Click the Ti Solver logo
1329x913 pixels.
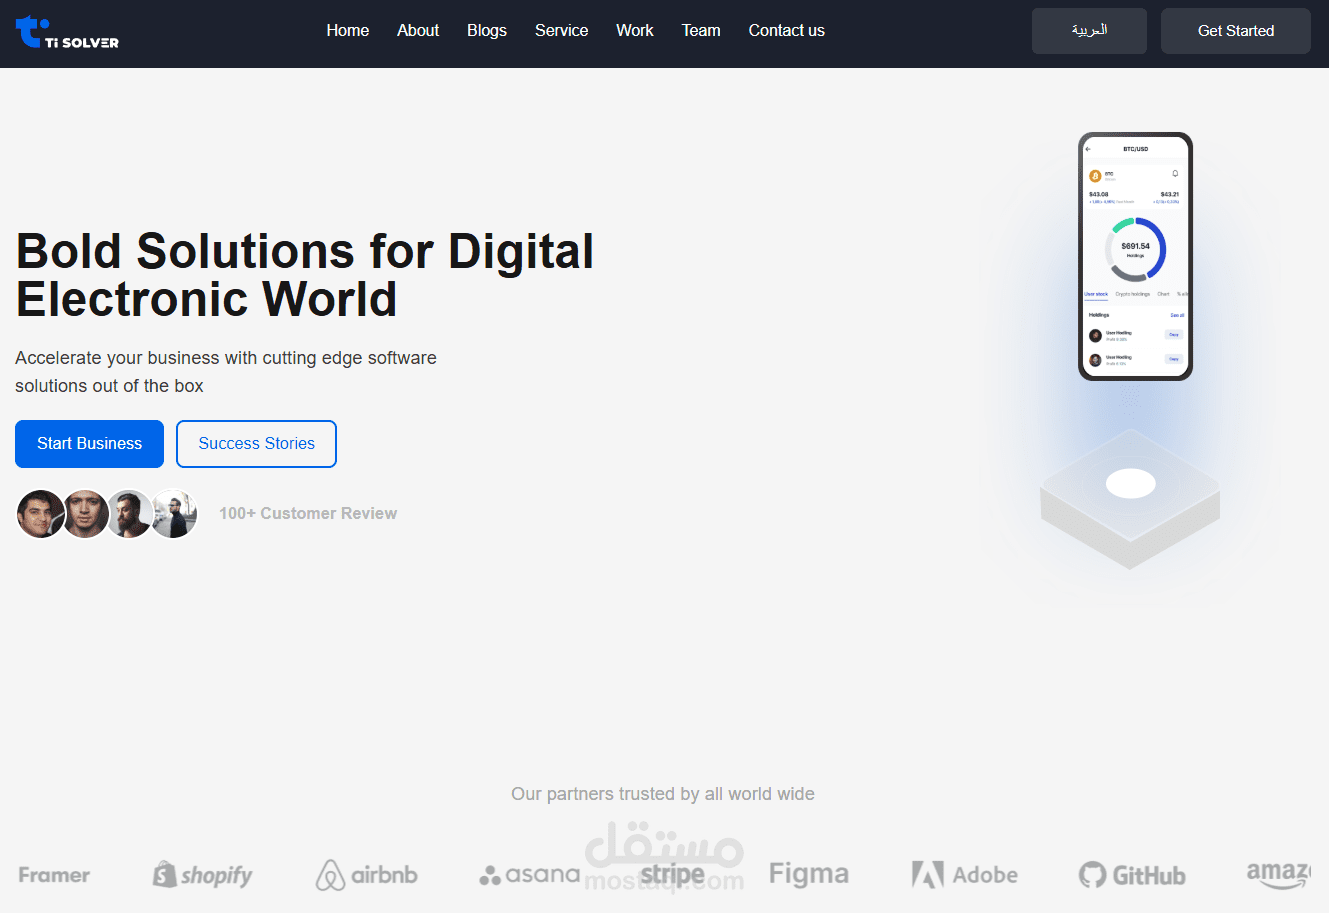click(x=67, y=33)
